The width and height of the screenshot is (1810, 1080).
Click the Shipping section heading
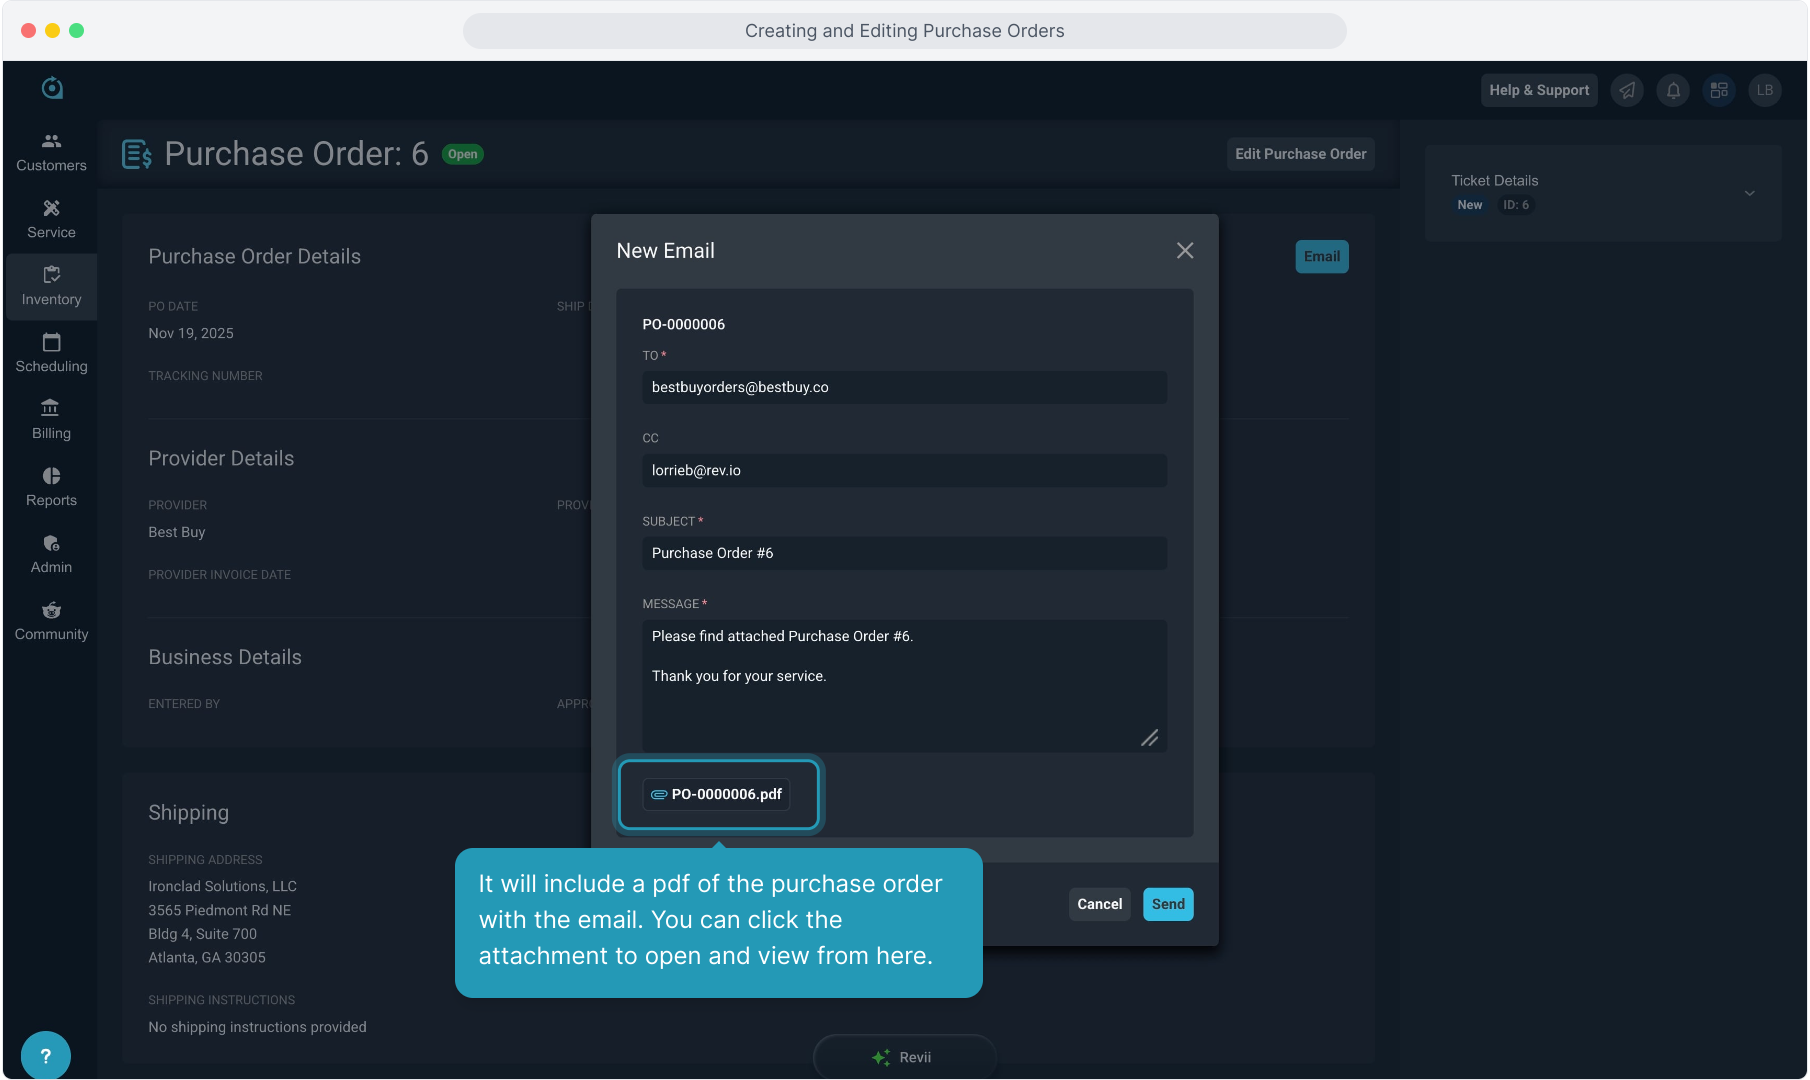(x=189, y=813)
